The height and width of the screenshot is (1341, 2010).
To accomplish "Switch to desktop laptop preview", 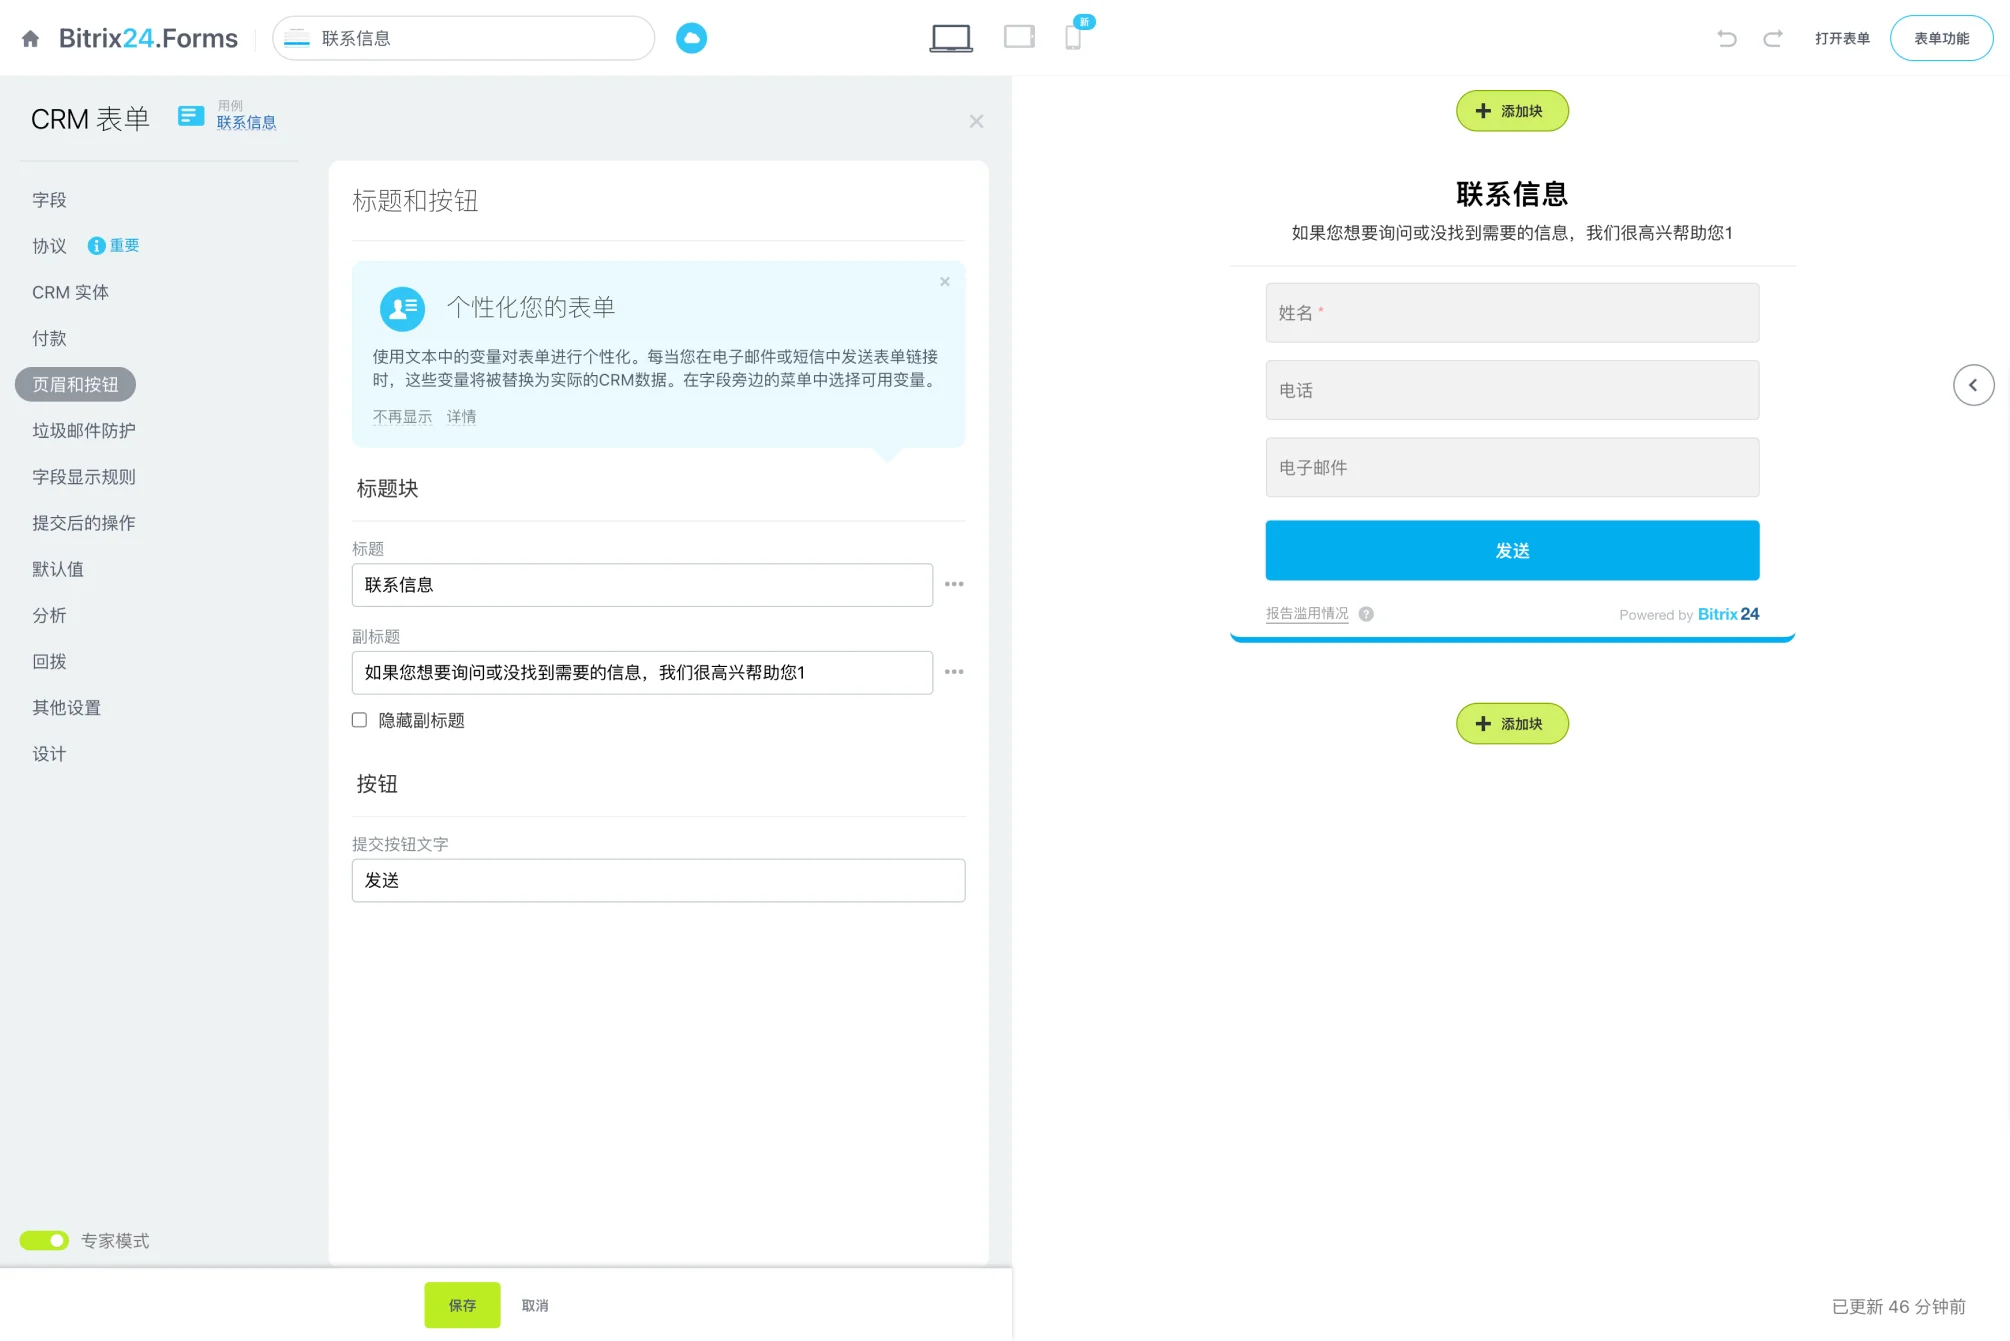I will click(x=950, y=38).
